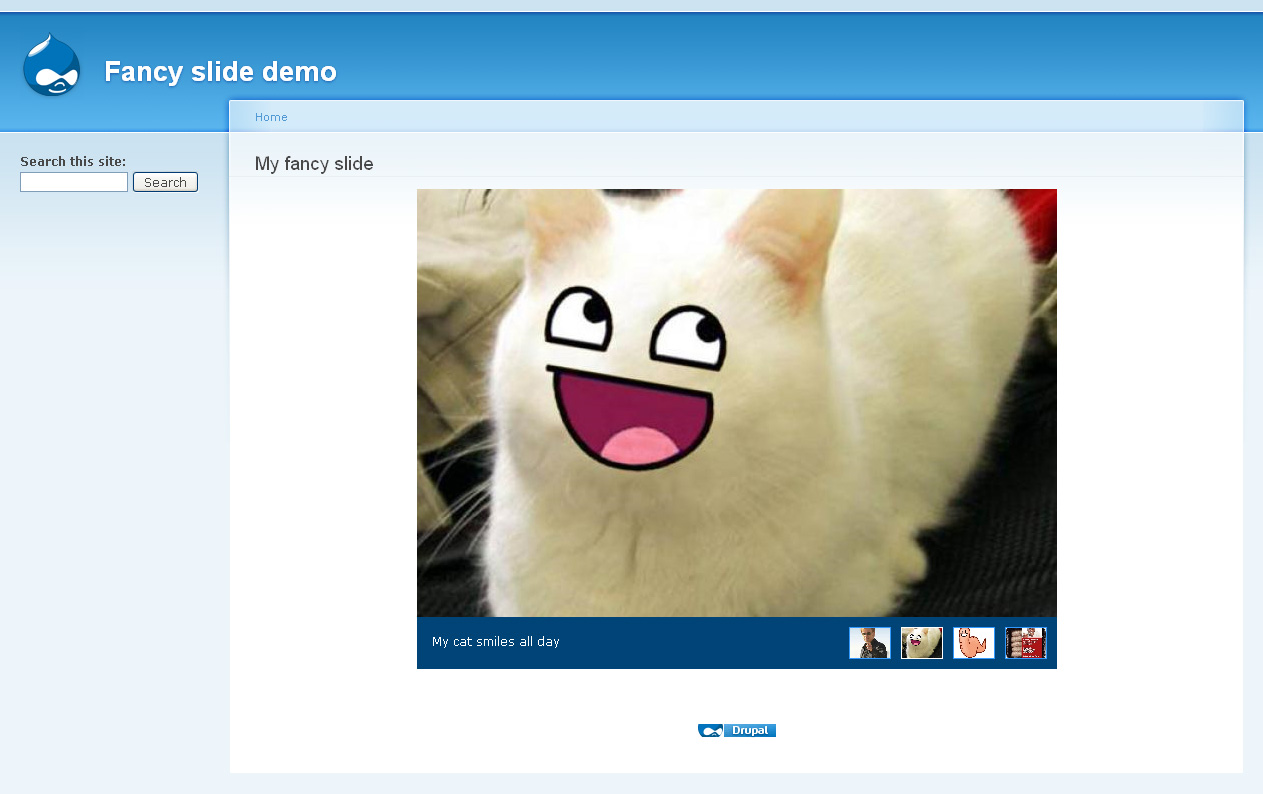Screen dimensions: 1263x794
Task: Select the smiling cat thumbnail
Action: [922, 643]
